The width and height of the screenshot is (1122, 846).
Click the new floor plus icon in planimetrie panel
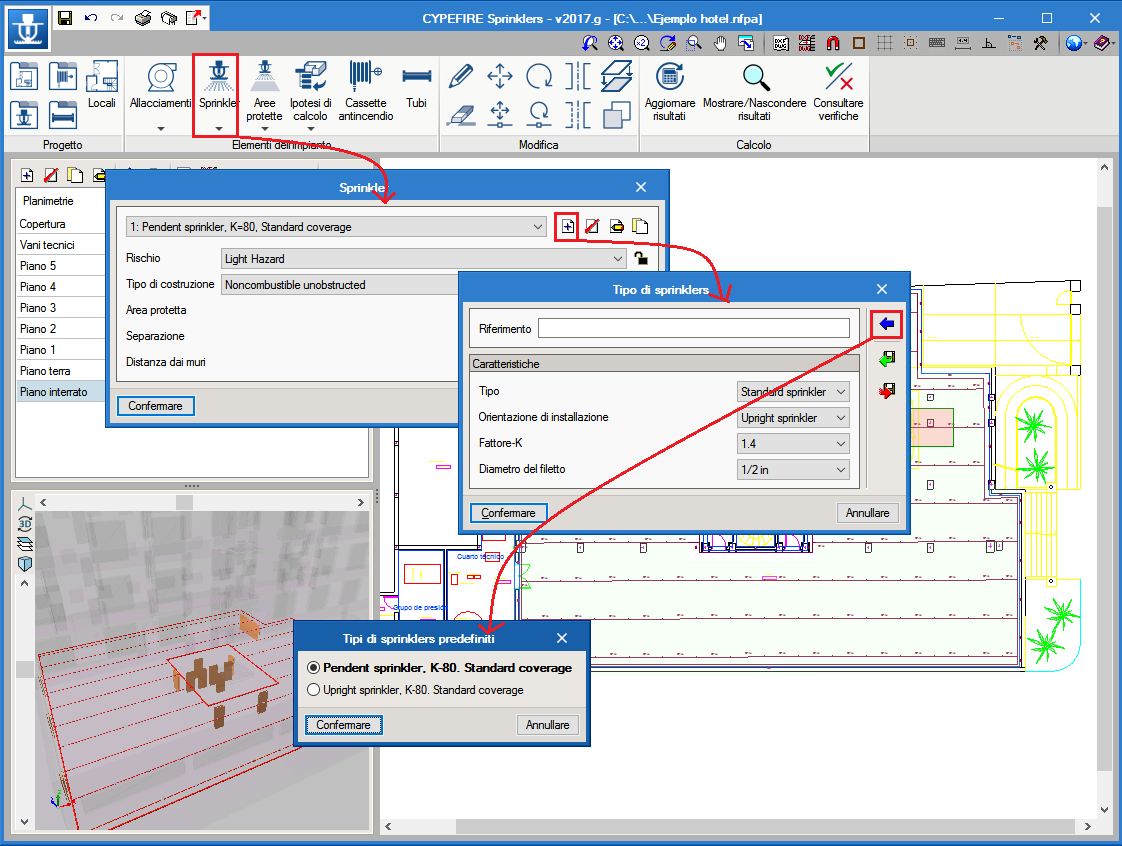27,175
